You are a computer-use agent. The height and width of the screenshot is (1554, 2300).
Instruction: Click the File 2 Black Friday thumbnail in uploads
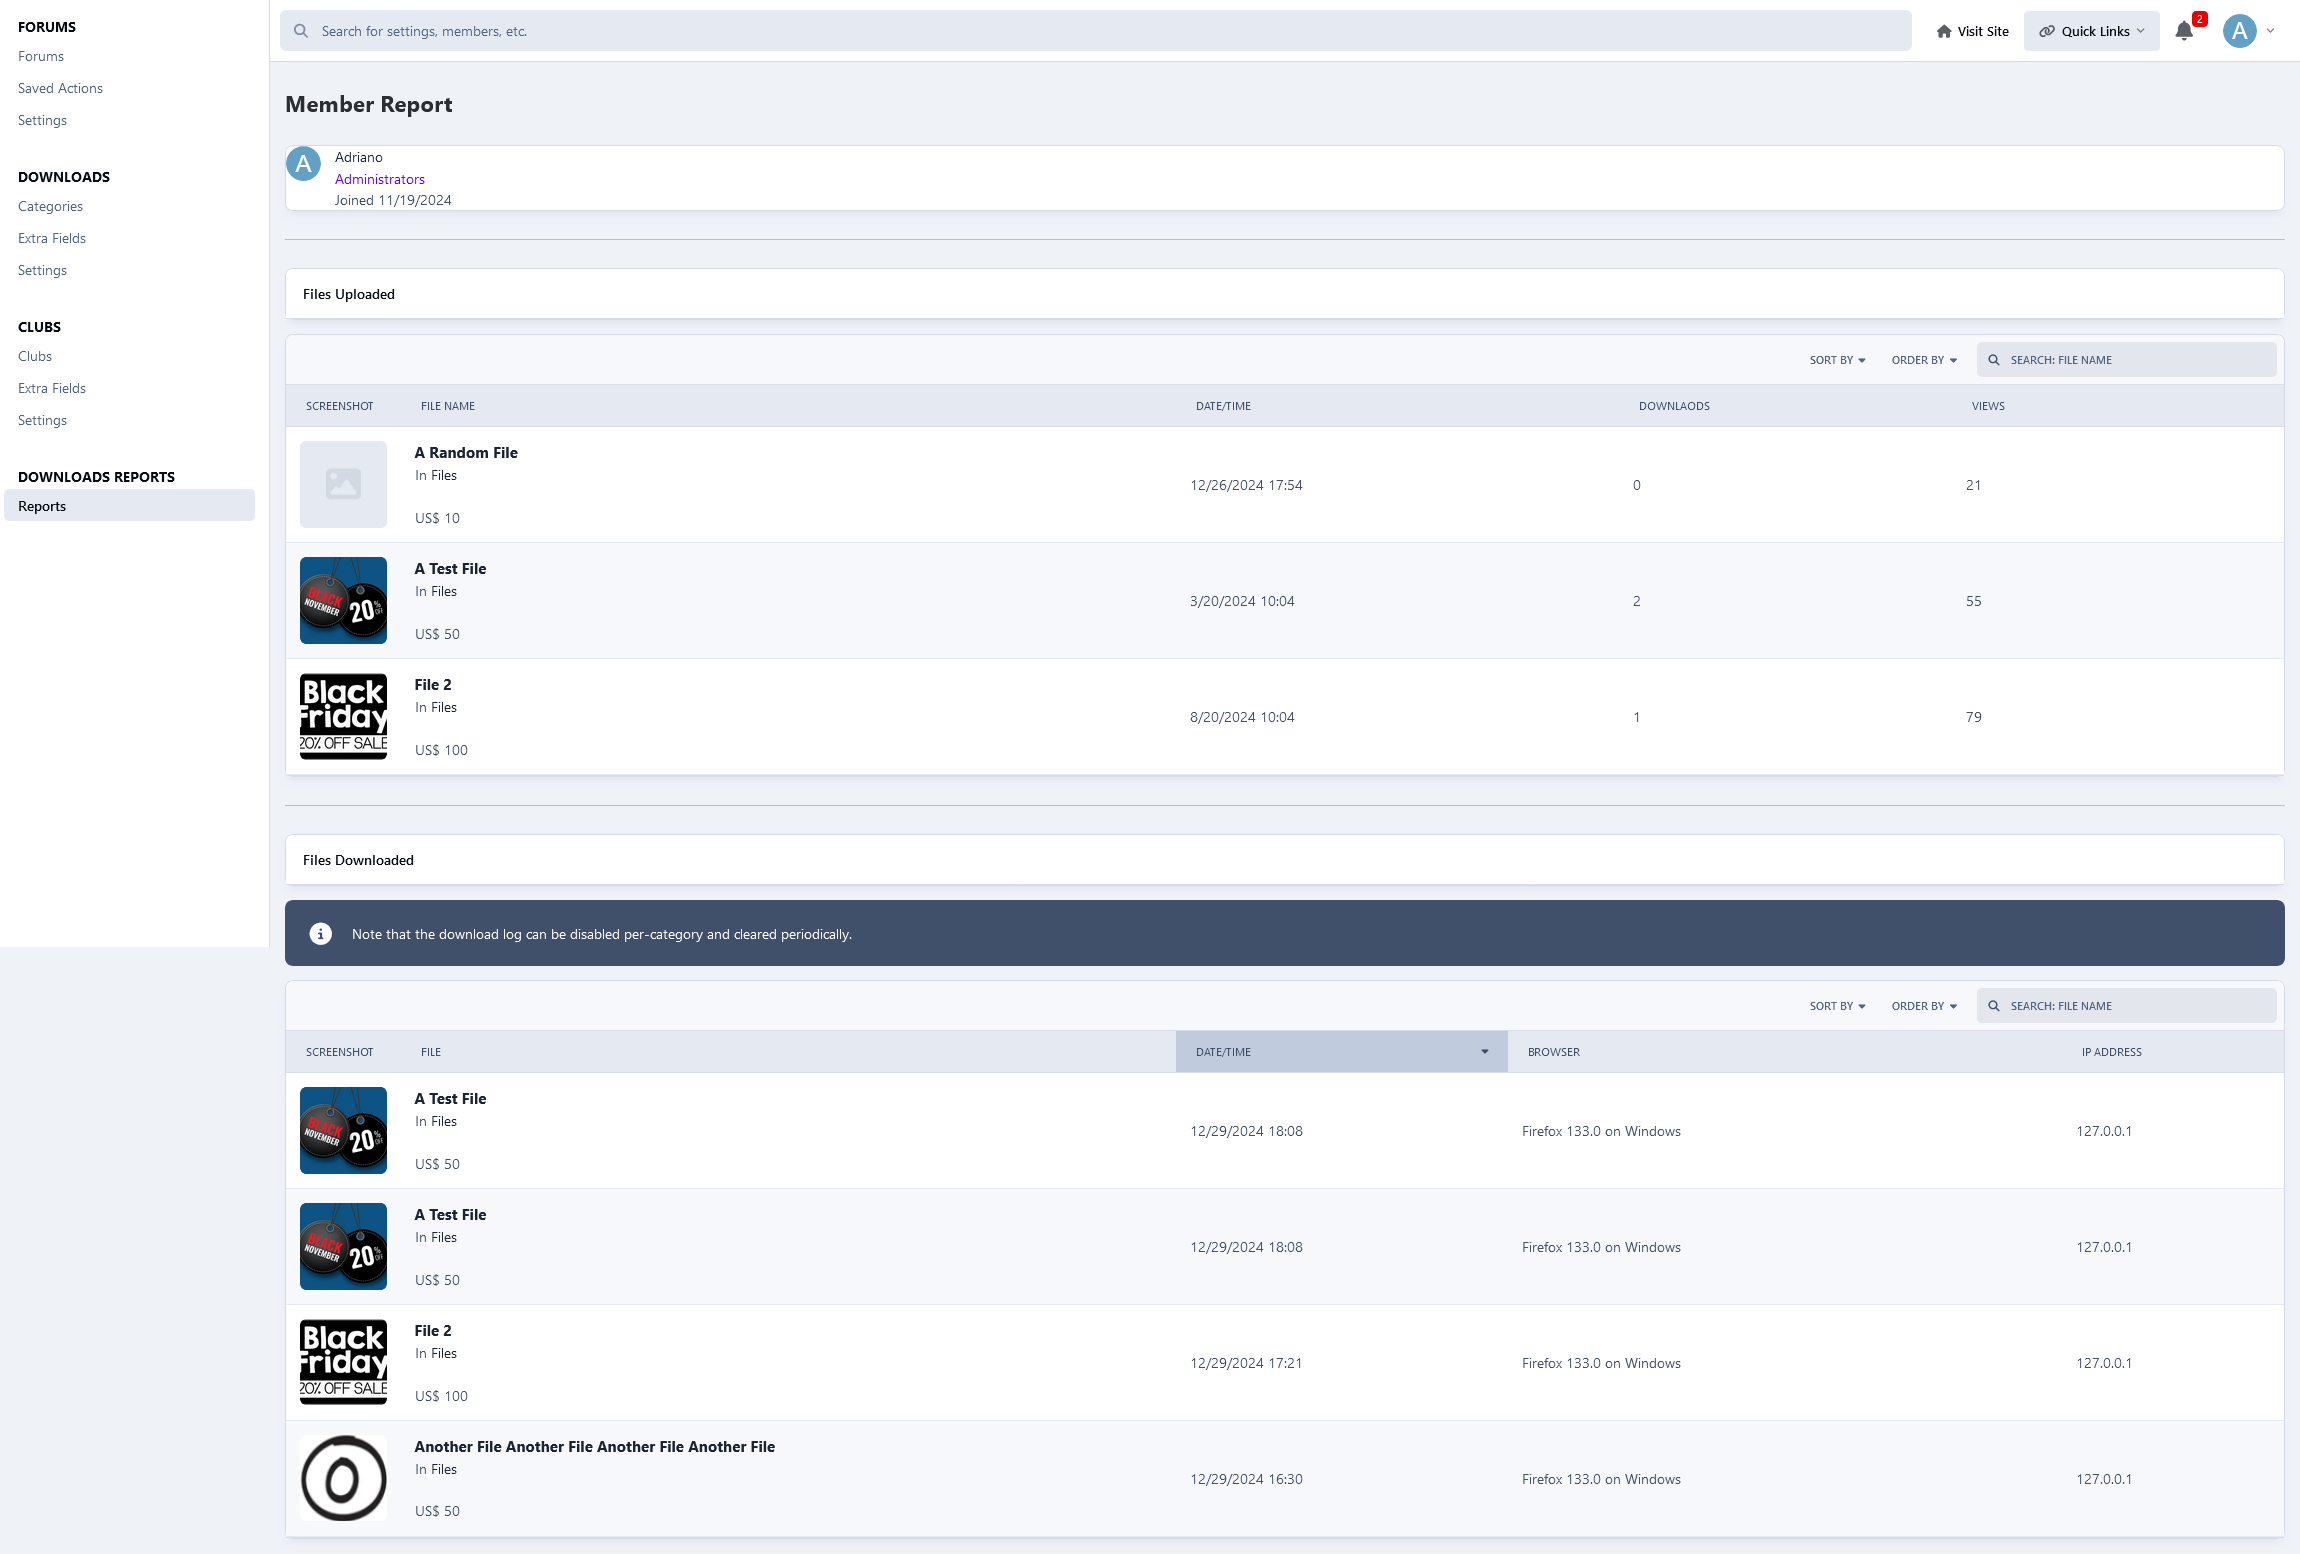click(x=343, y=716)
